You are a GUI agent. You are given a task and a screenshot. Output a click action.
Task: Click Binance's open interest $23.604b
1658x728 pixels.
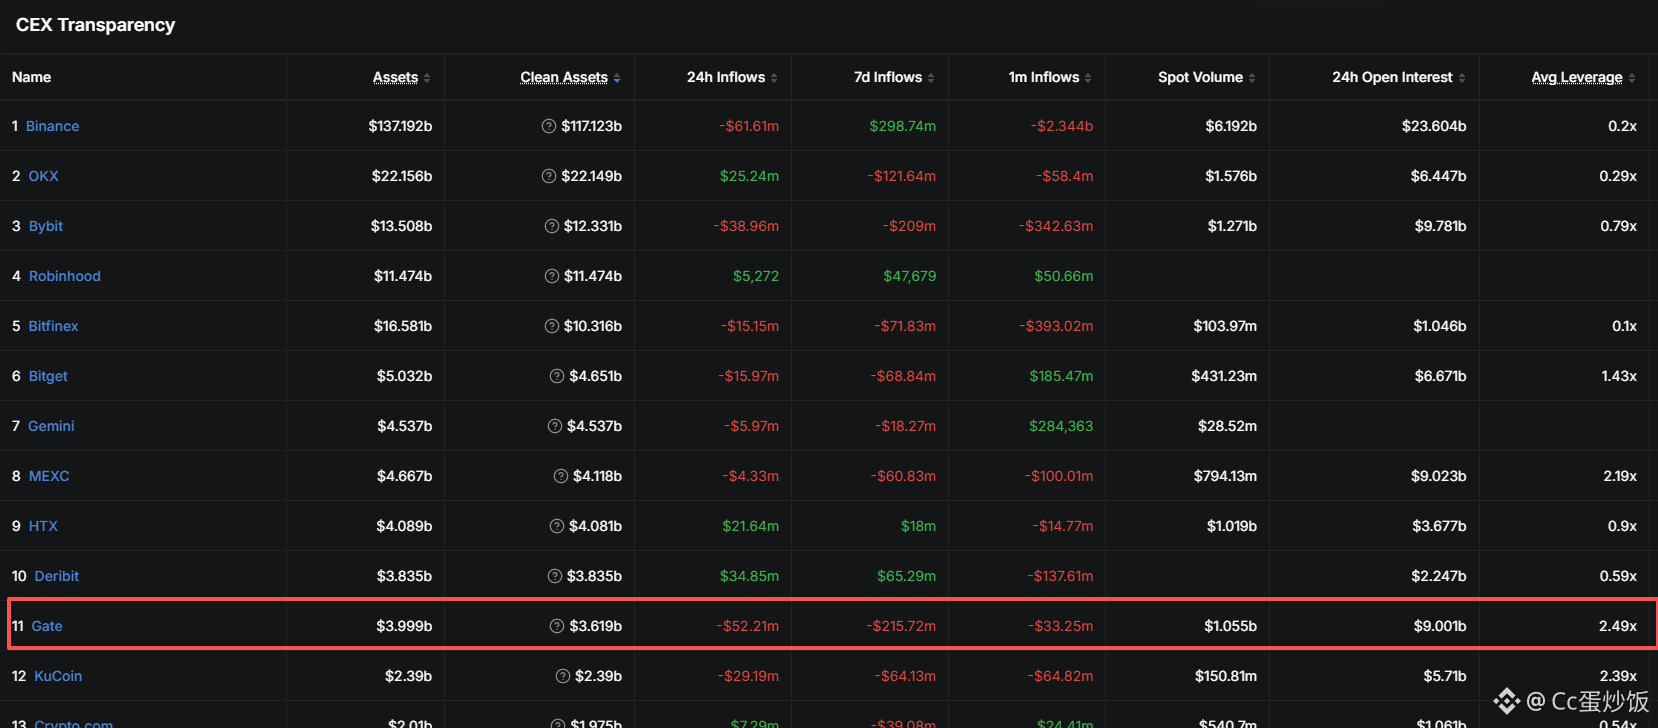pyautogui.click(x=1434, y=126)
